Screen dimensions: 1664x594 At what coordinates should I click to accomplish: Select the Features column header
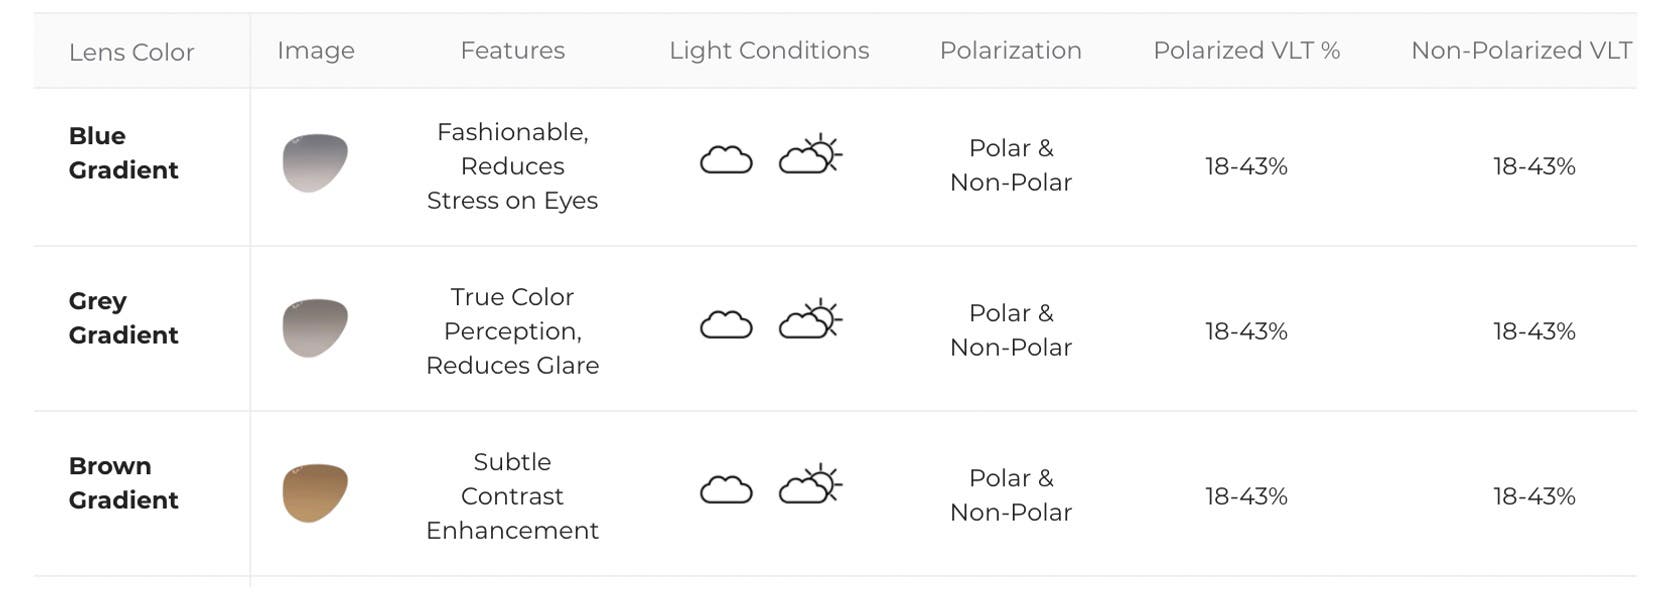[x=512, y=50]
